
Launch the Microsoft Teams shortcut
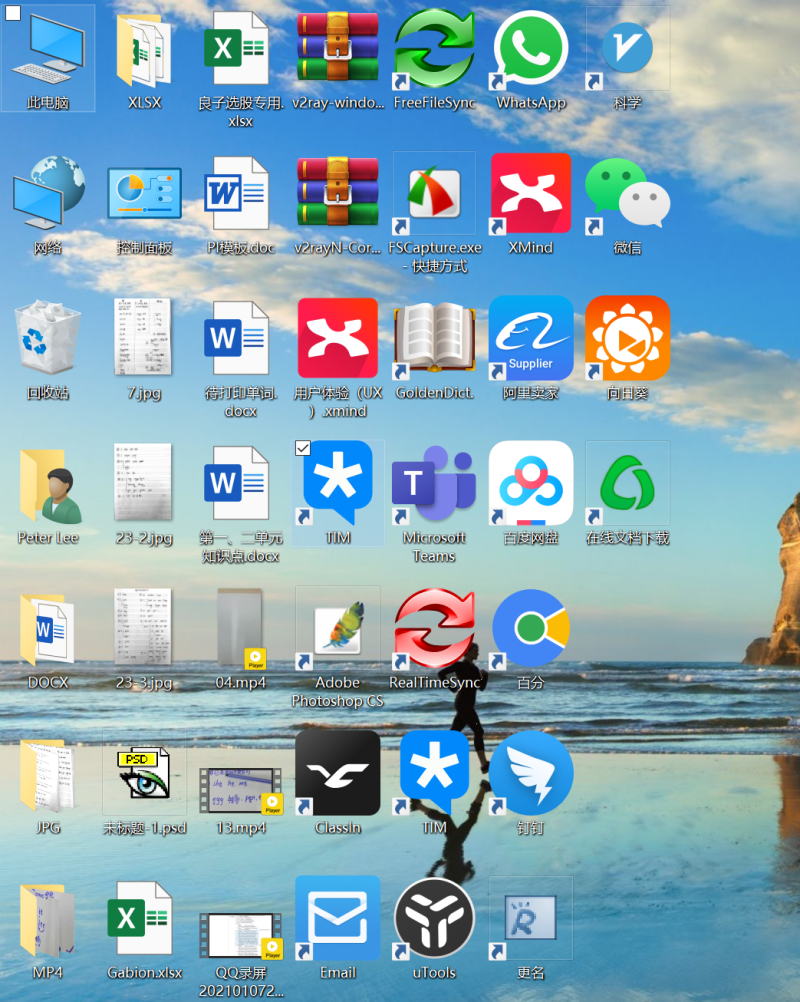[x=435, y=484]
